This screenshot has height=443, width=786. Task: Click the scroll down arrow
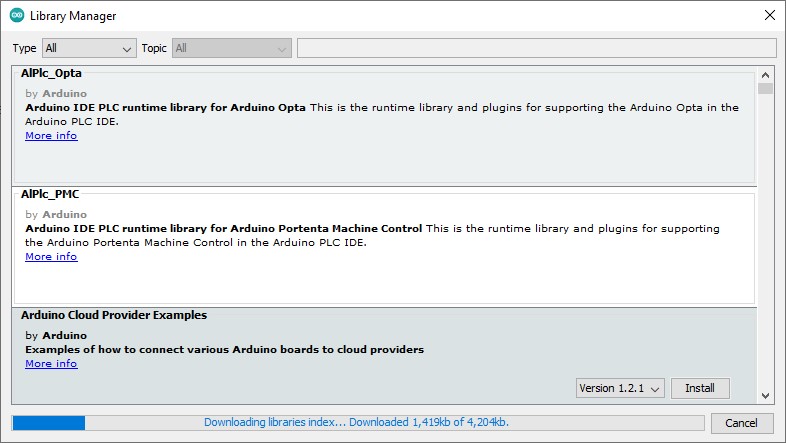click(765, 395)
